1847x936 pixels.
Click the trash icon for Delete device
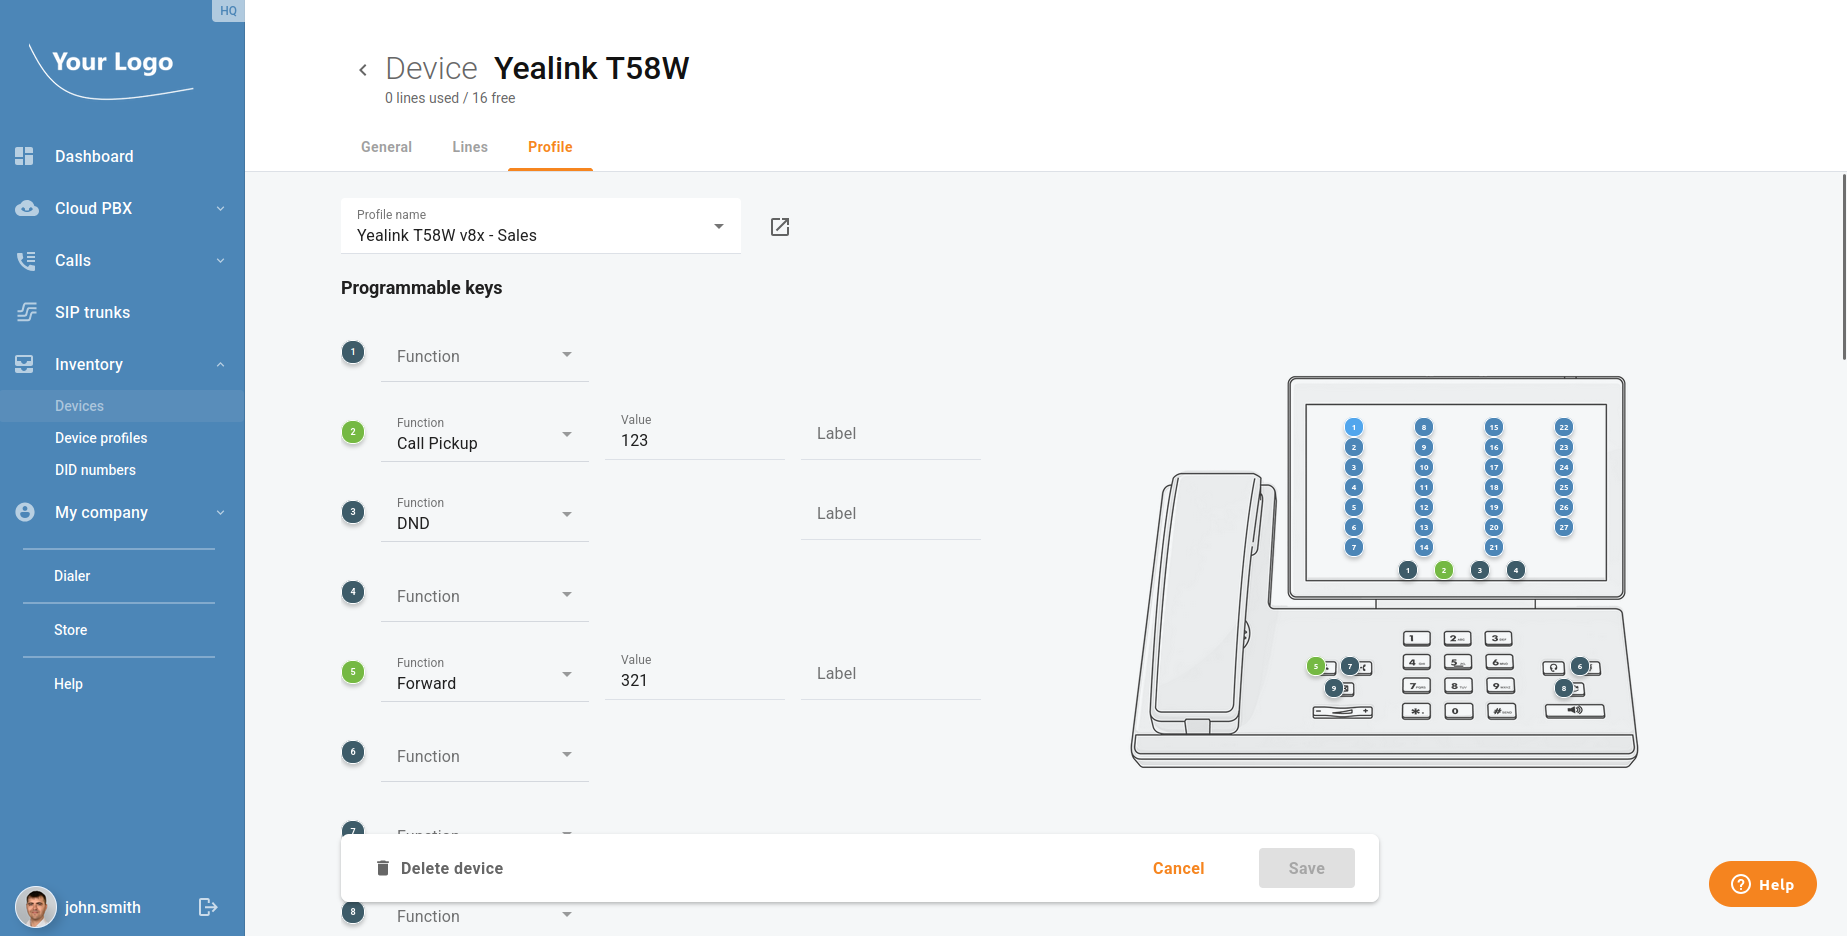coord(382,868)
